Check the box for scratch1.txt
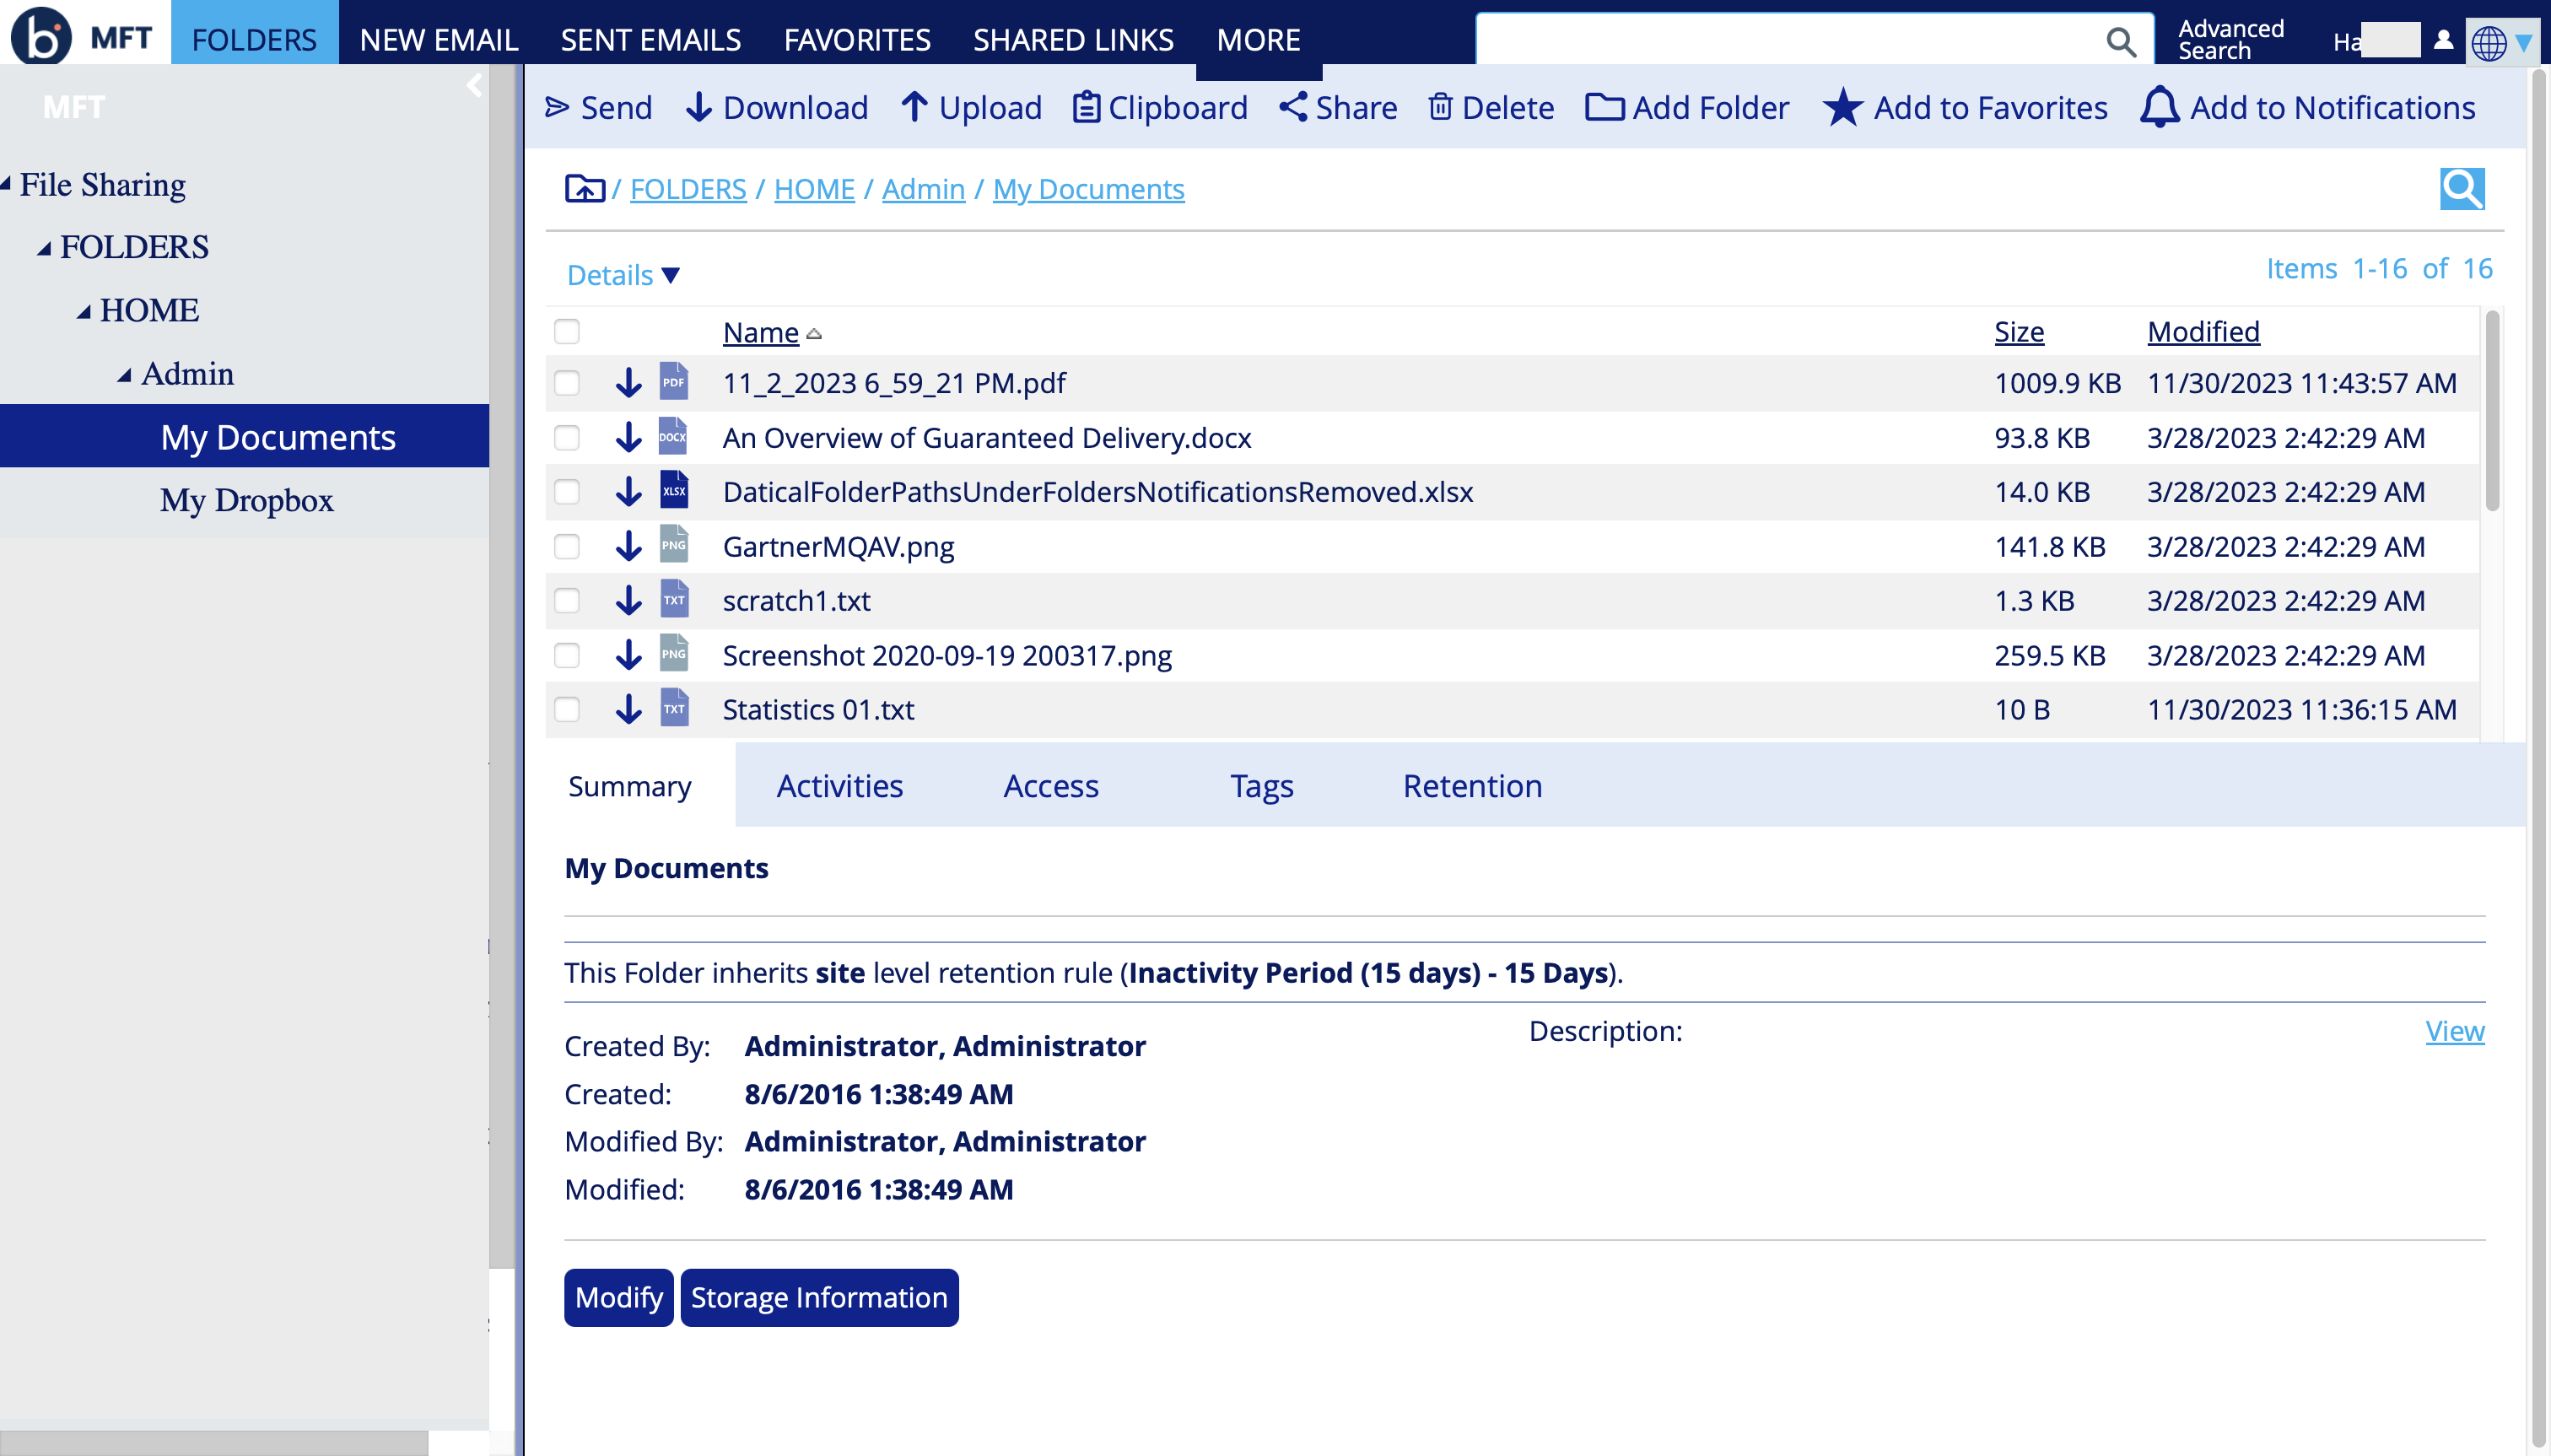 click(567, 600)
